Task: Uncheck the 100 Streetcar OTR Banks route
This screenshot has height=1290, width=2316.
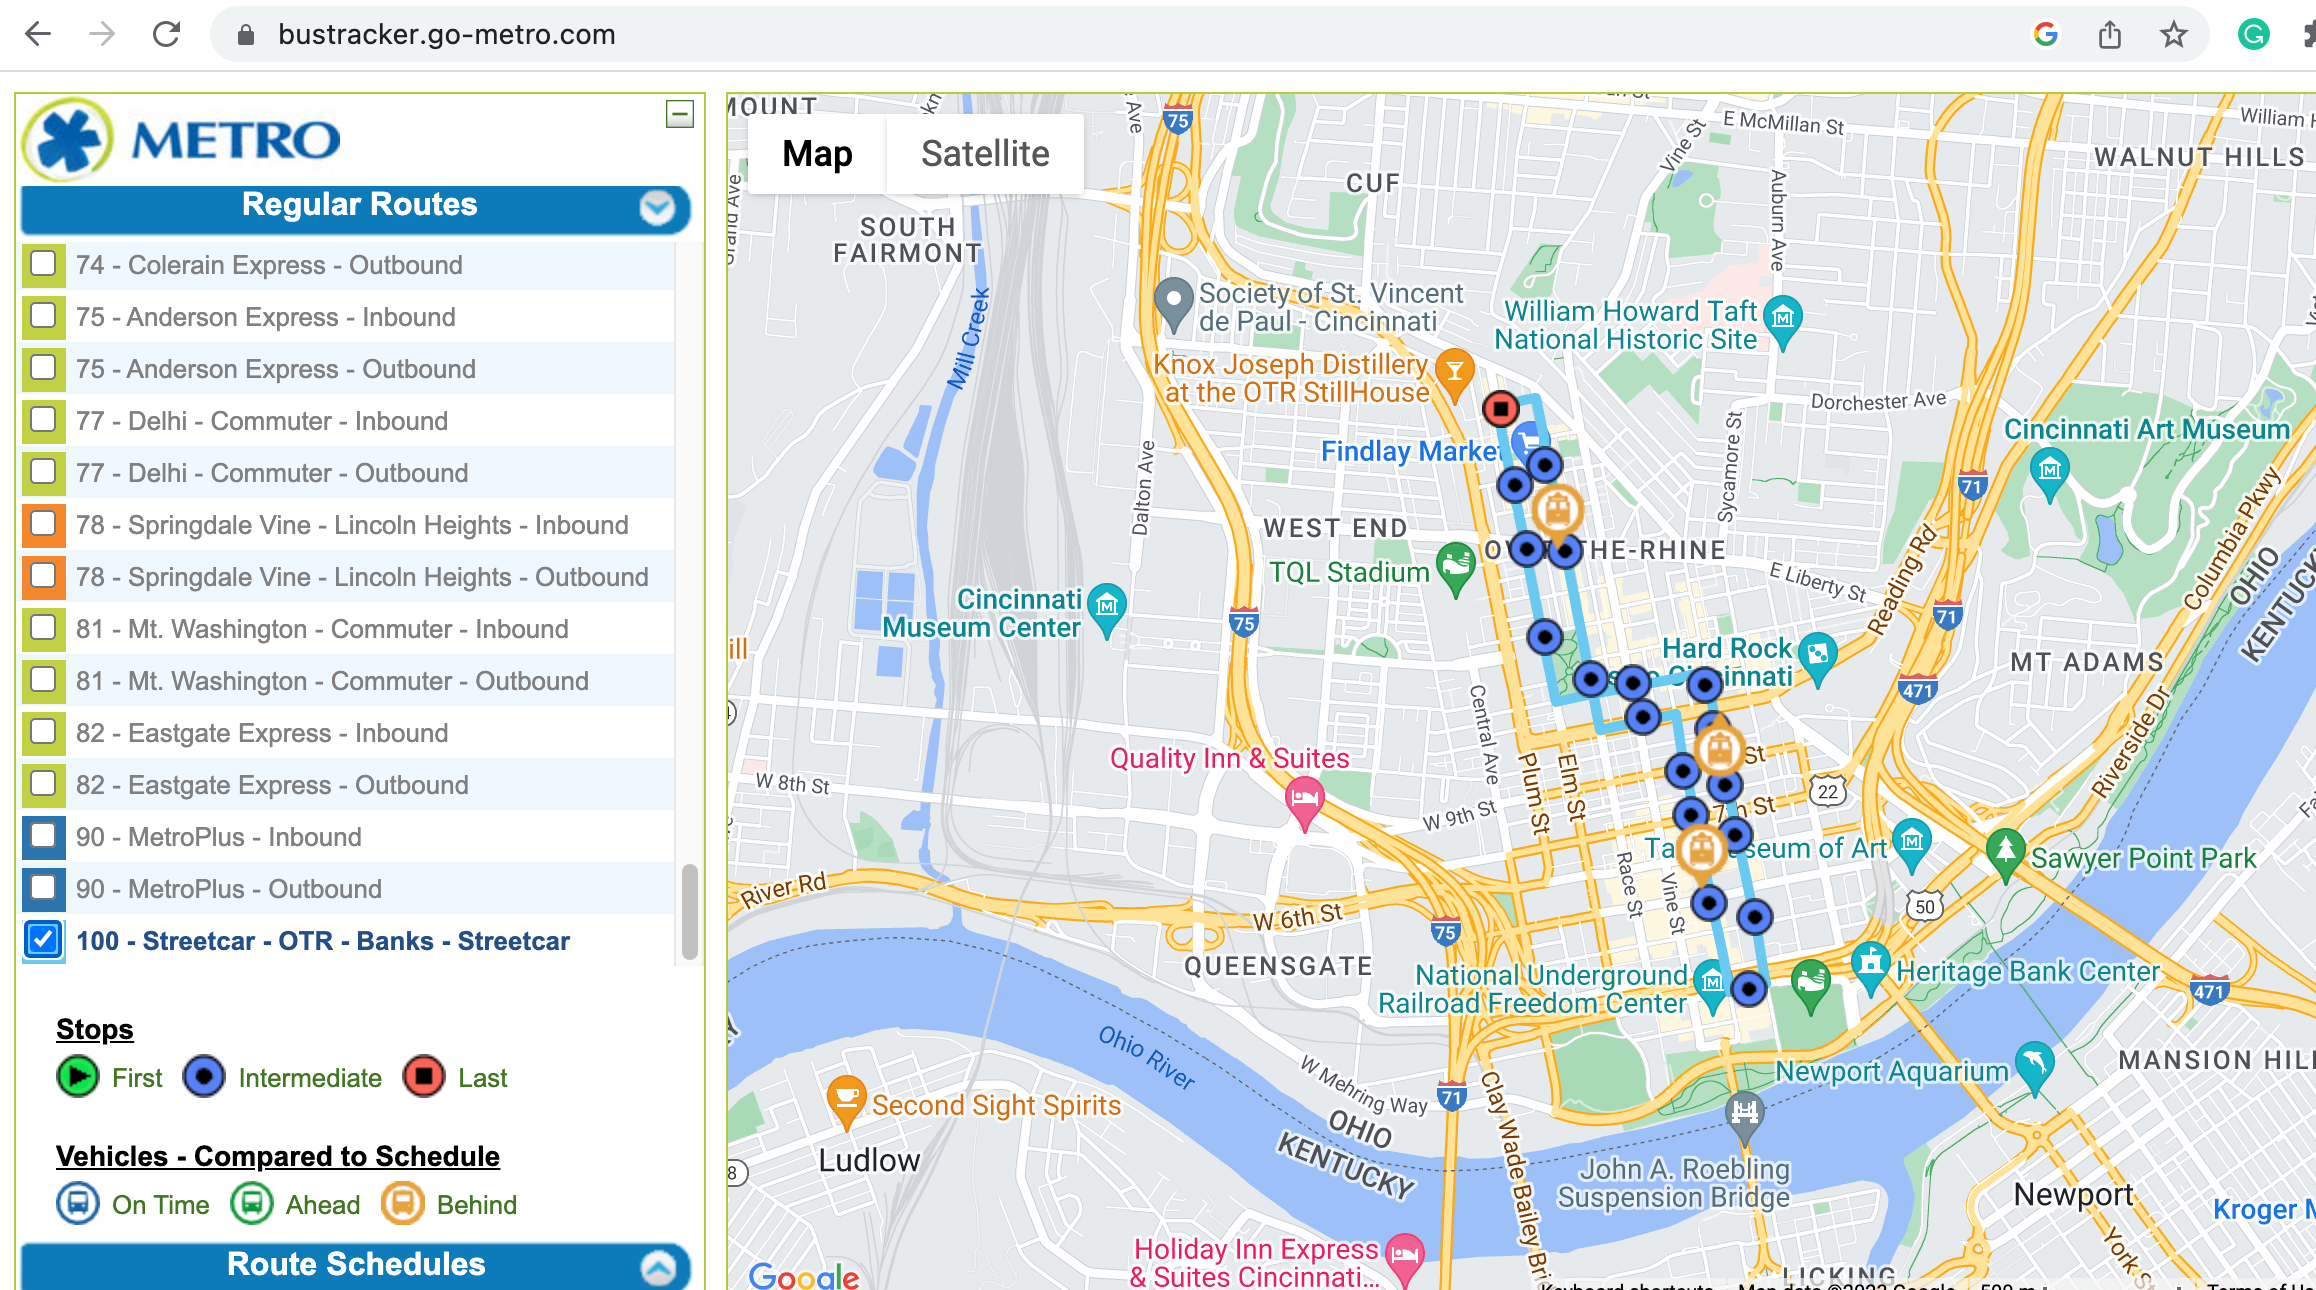Action: 43,940
